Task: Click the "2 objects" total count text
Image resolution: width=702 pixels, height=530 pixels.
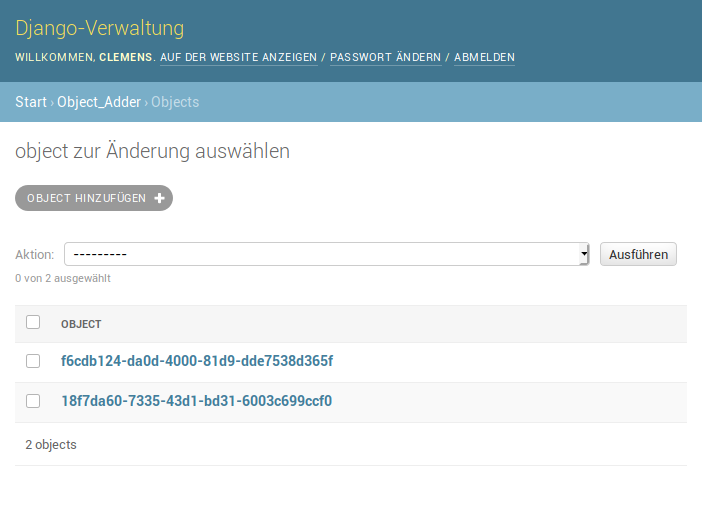Action: pos(51,444)
